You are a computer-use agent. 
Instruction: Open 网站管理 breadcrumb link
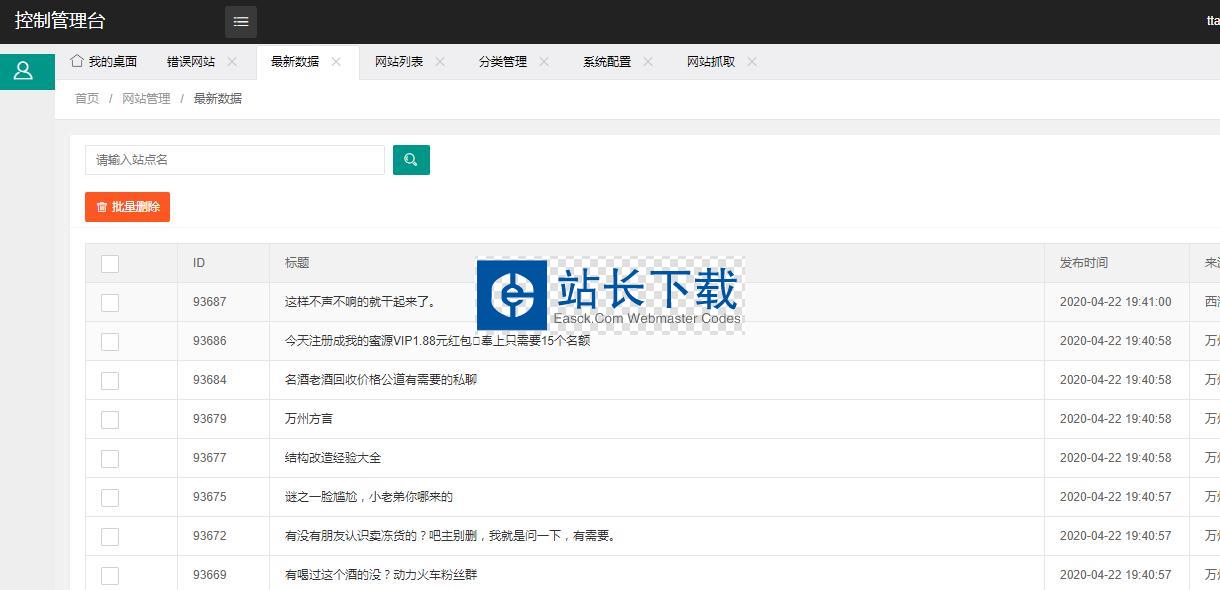146,99
